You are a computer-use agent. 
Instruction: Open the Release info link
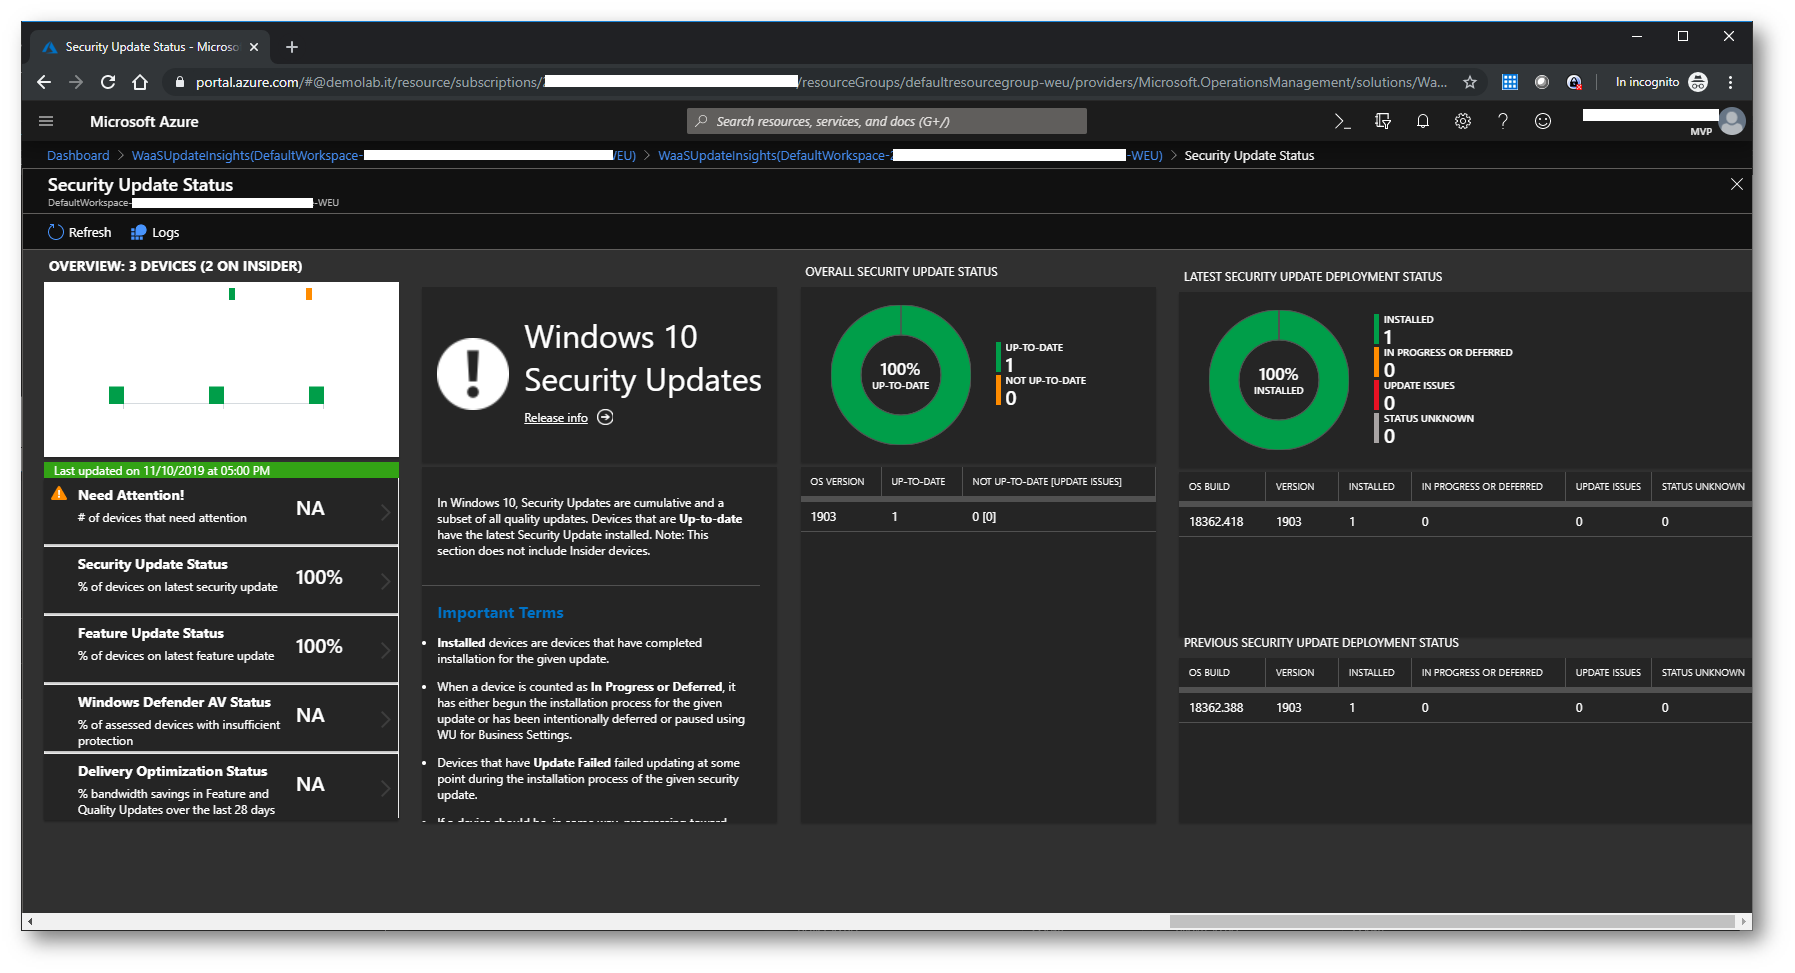(556, 418)
